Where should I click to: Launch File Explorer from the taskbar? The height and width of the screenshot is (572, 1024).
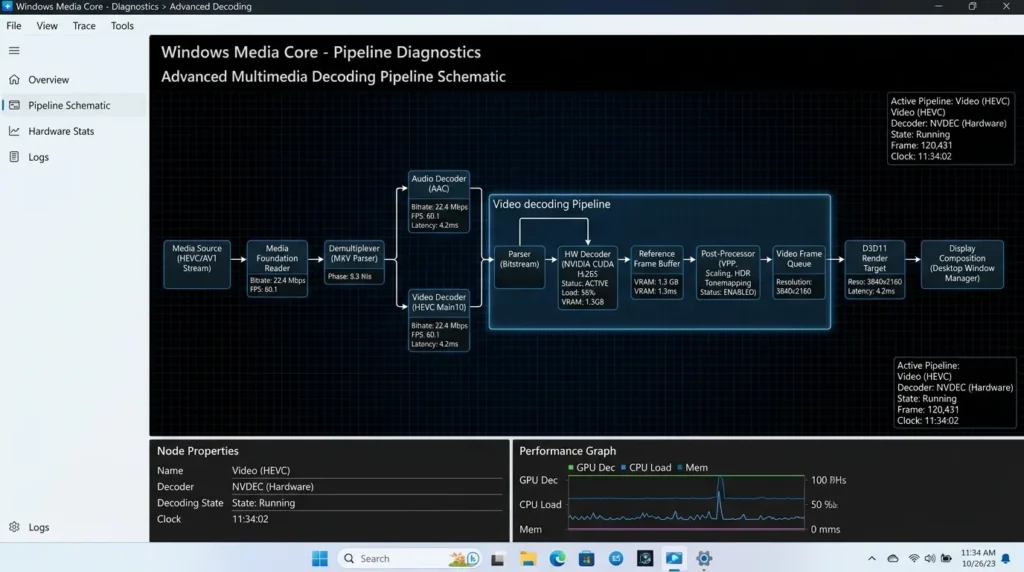528,558
